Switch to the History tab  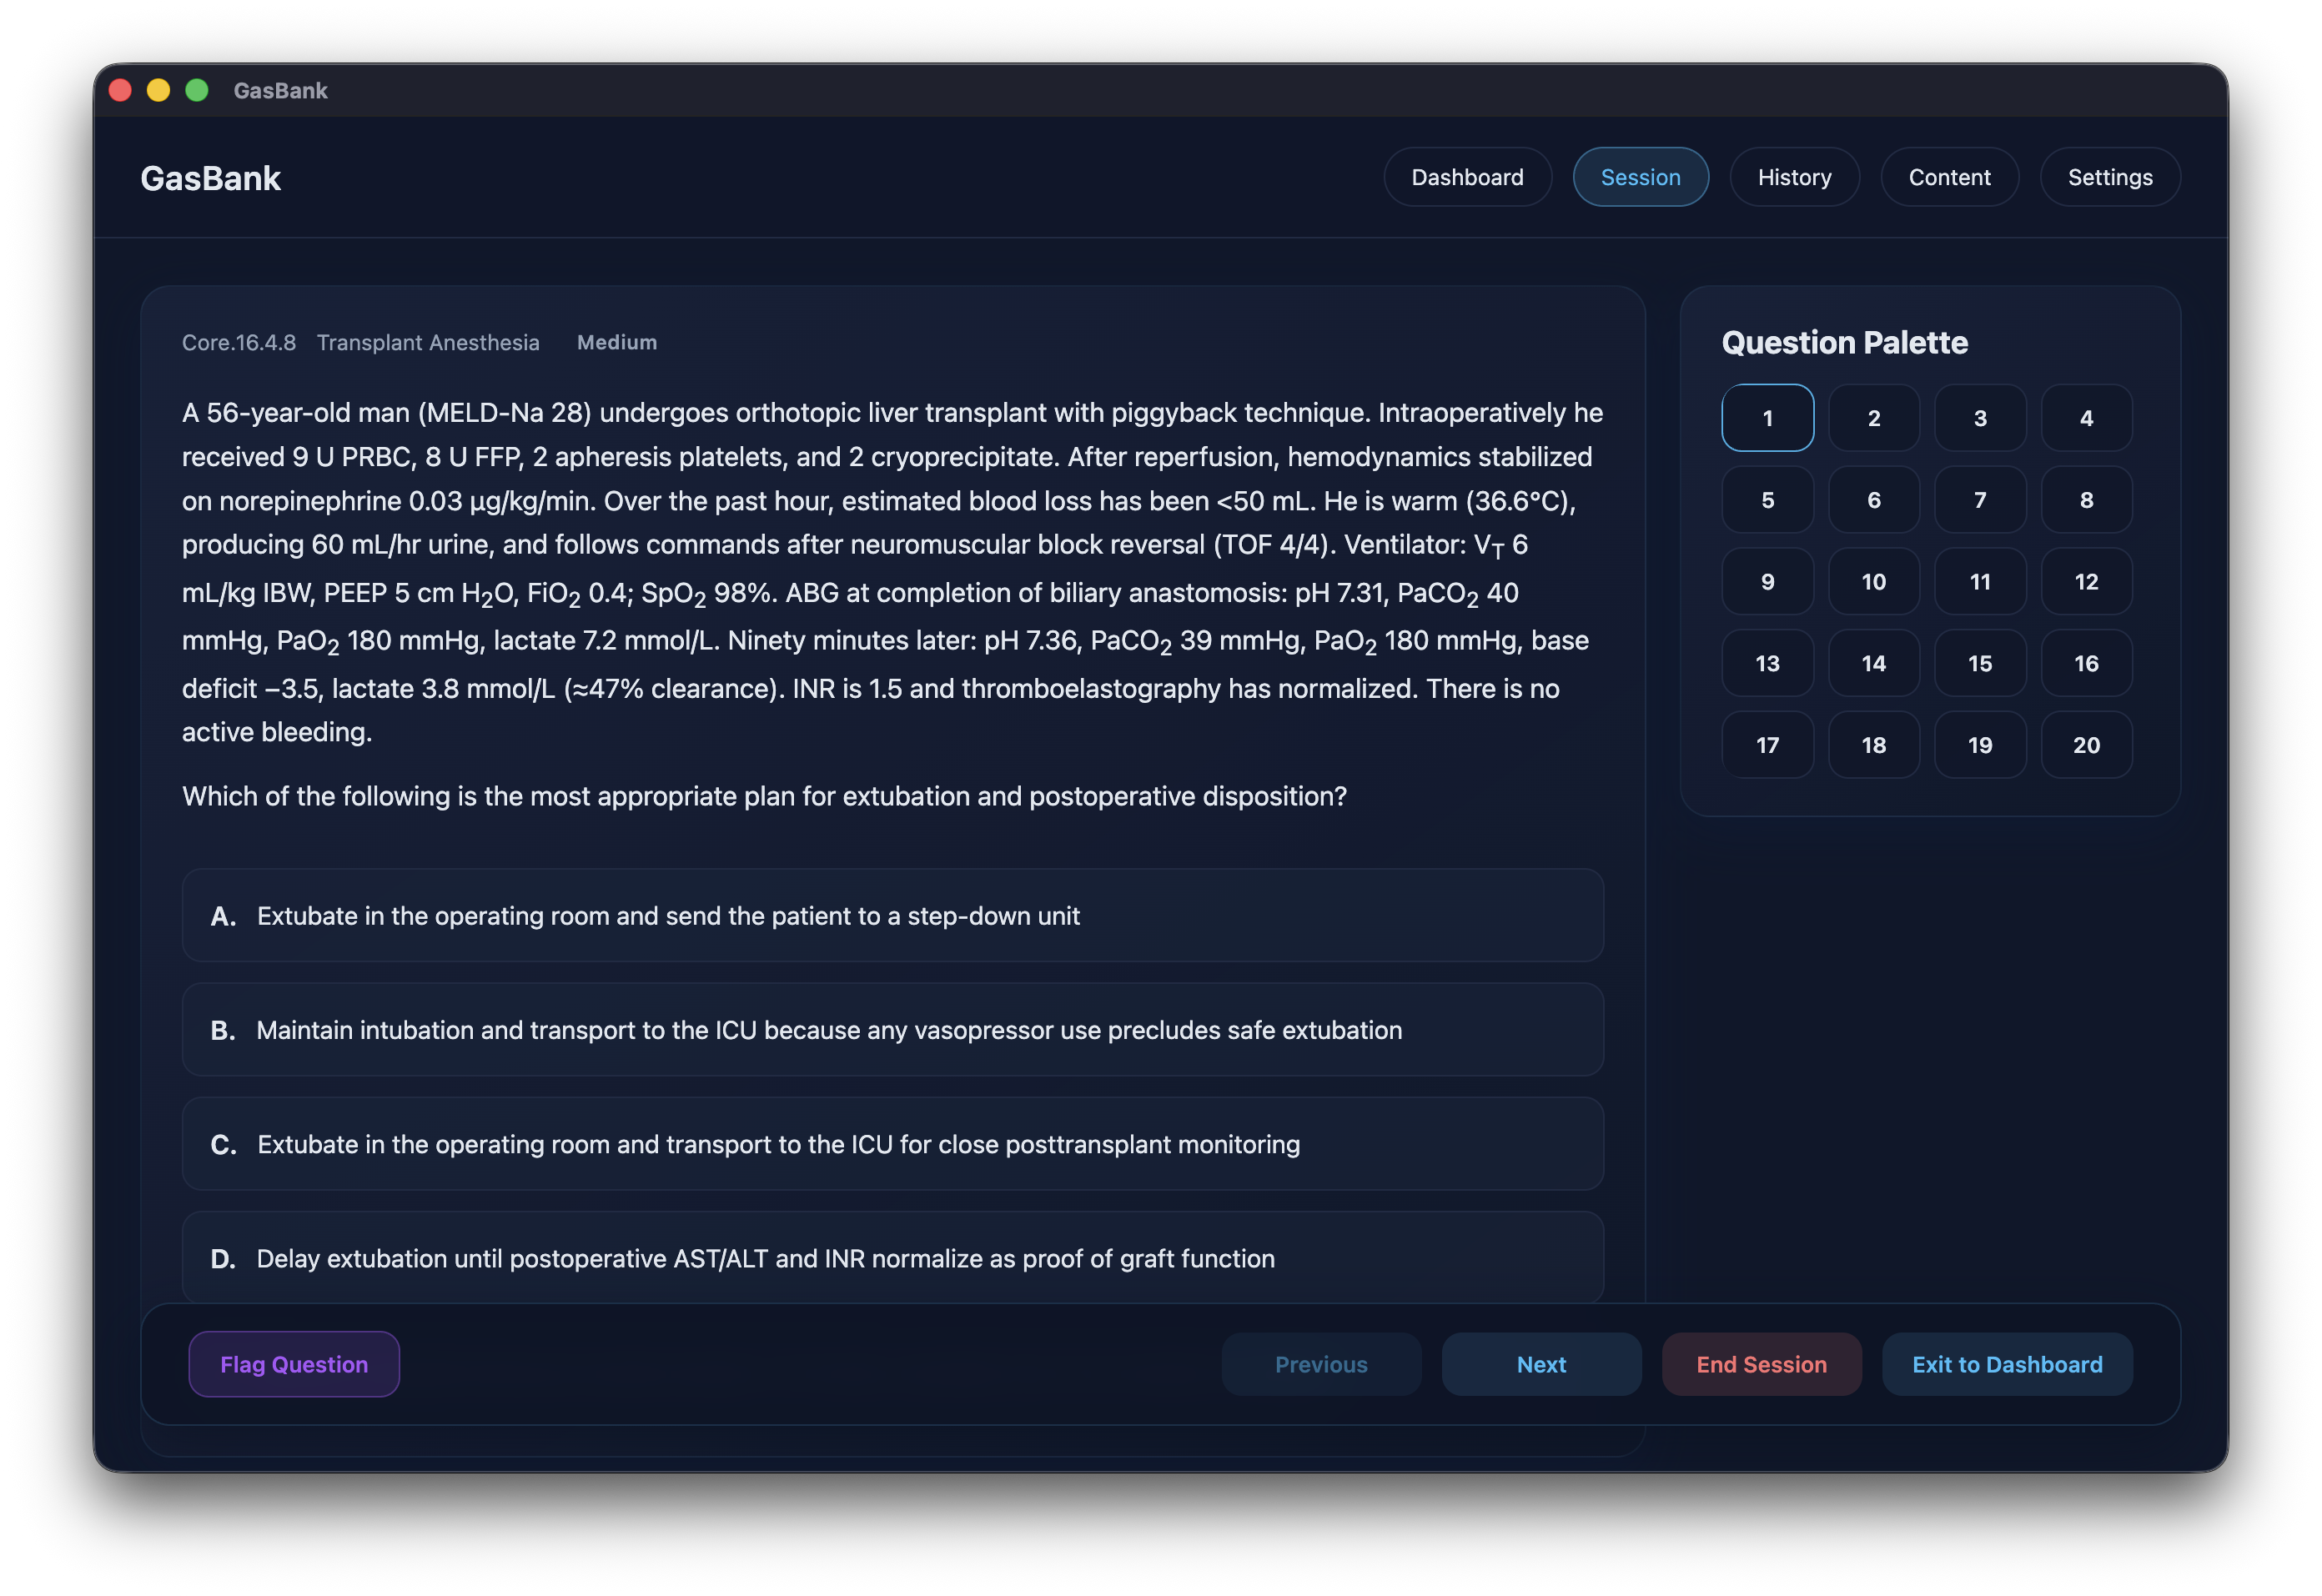pyautogui.click(x=1794, y=177)
